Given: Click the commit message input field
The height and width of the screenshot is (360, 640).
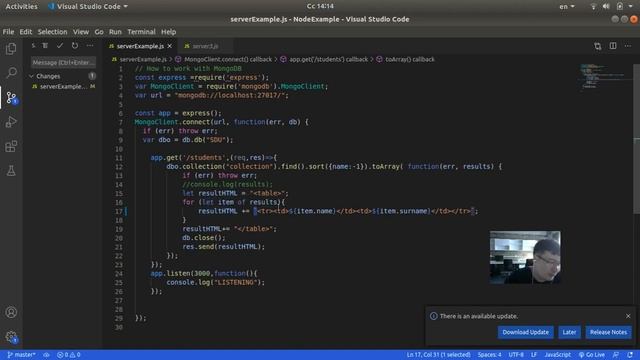Looking at the screenshot, I should tap(63, 62).
